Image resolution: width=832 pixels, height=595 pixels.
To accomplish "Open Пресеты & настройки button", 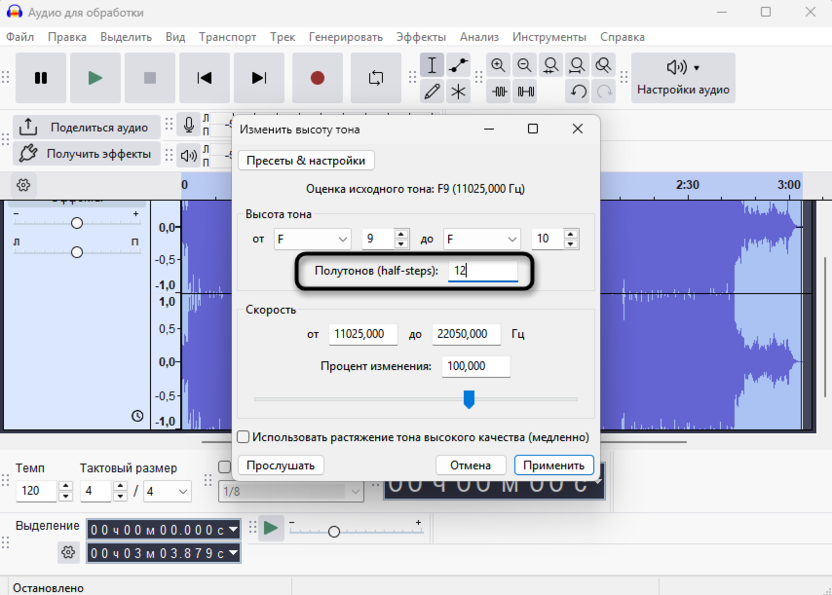I will [x=307, y=161].
